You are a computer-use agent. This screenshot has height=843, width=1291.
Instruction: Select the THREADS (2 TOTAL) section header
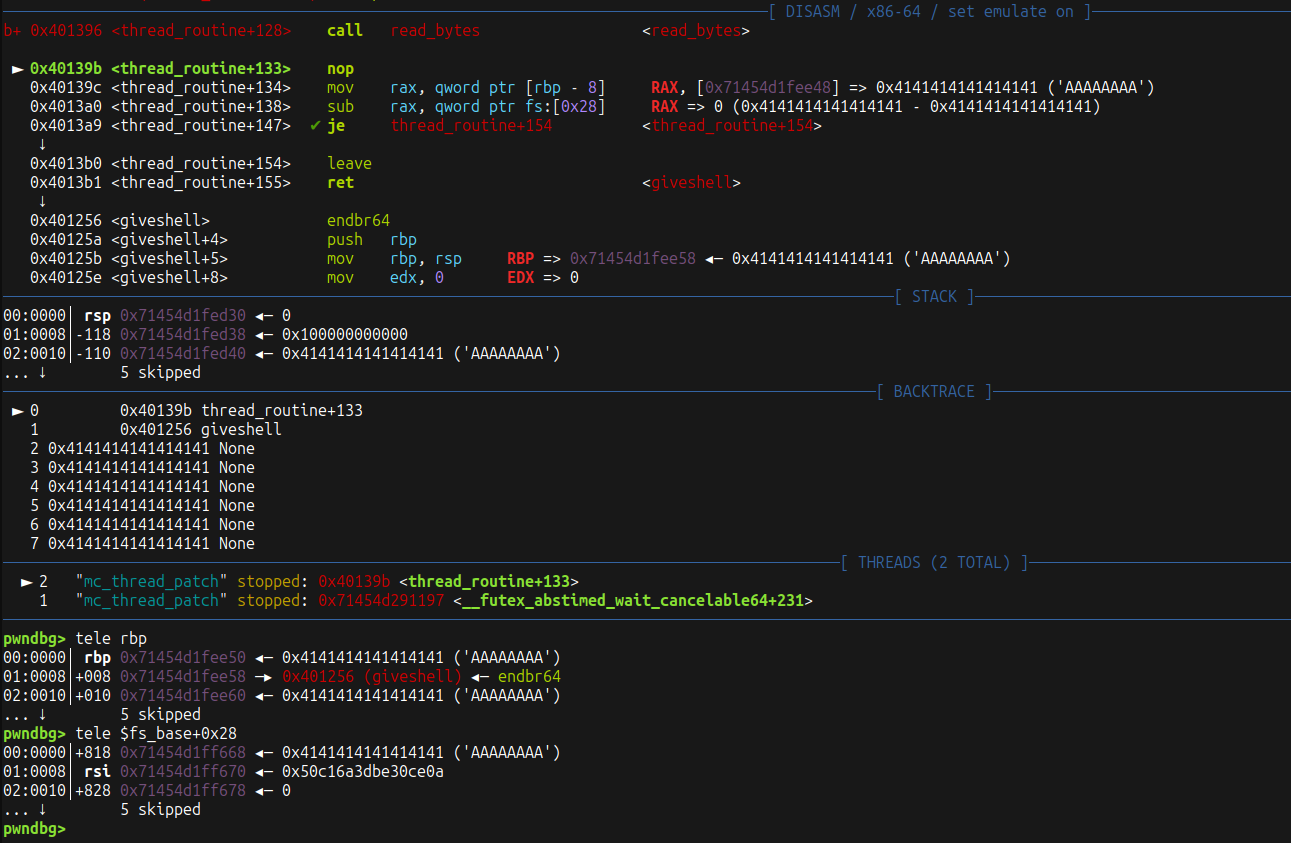click(934, 563)
